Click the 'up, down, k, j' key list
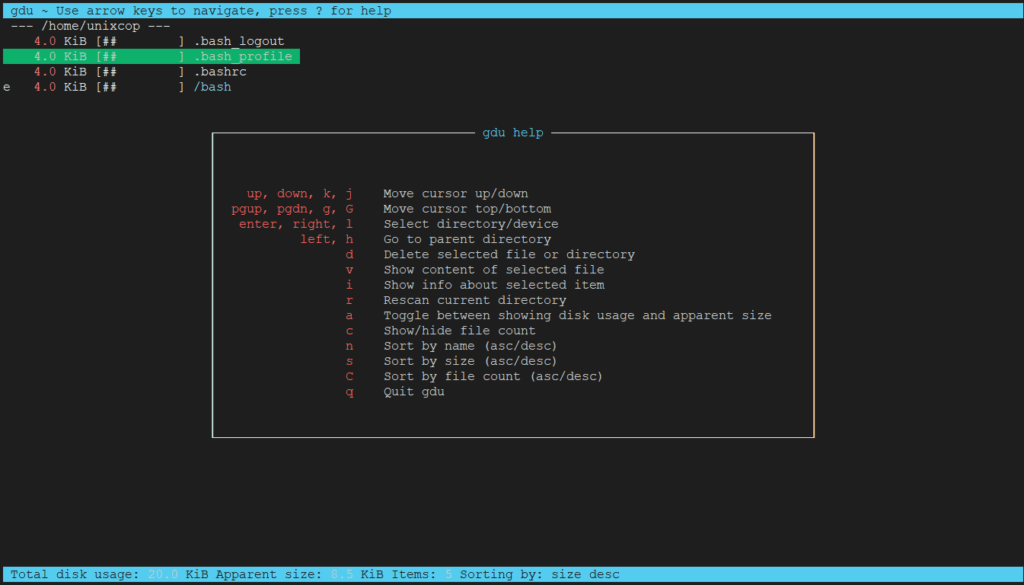This screenshot has height=585, width=1024. 300,194
